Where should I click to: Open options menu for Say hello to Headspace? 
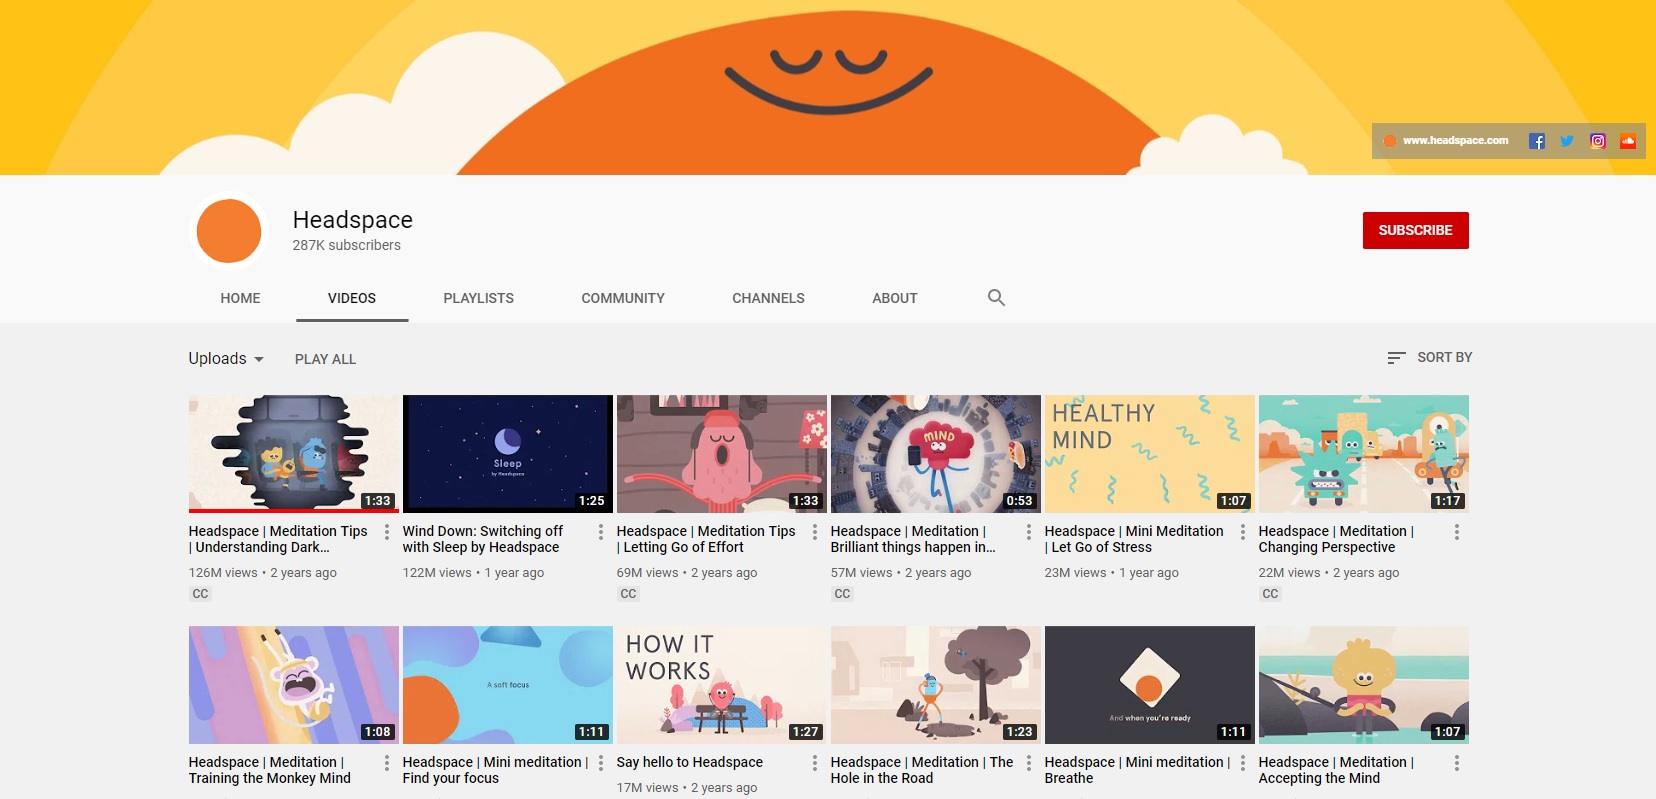coord(815,763)
